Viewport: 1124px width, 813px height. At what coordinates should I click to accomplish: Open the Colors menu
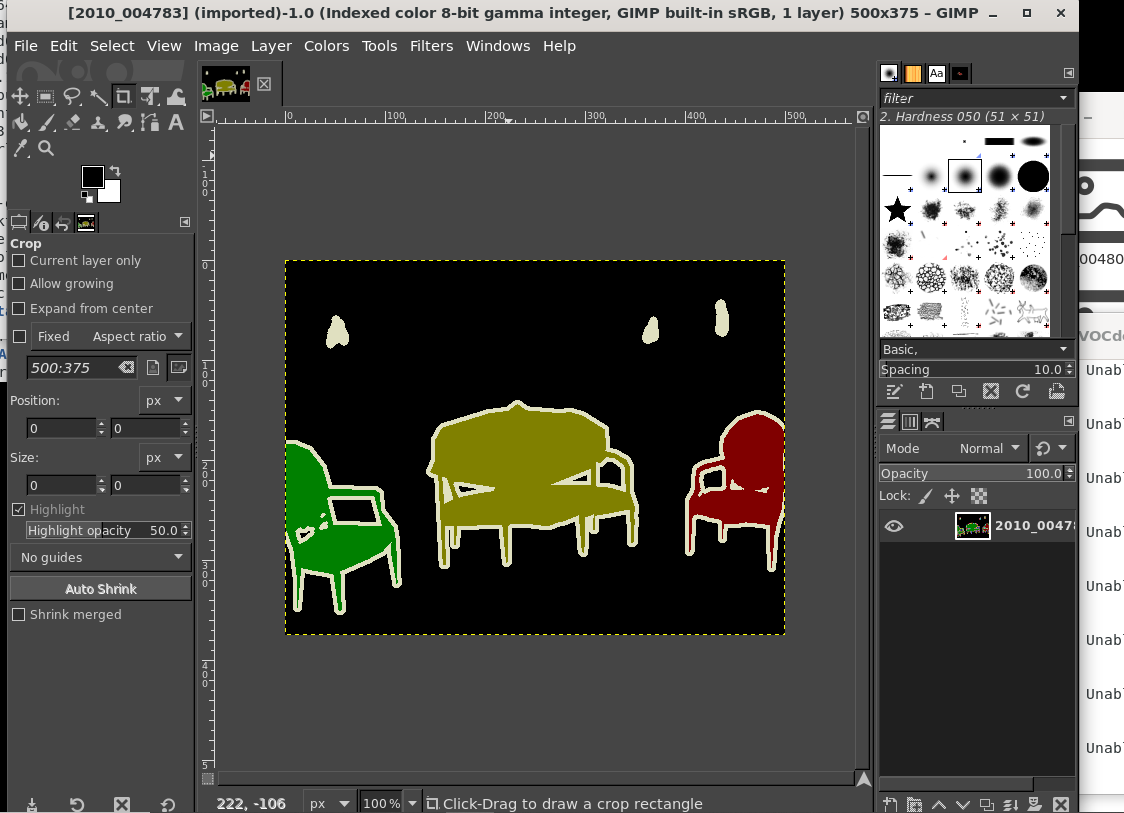[326, 46]
